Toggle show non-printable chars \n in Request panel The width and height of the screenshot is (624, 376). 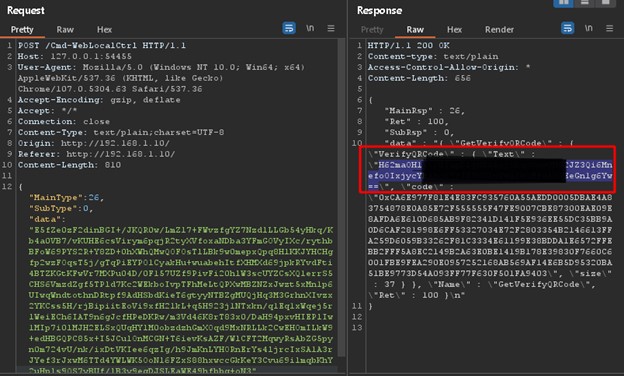(310, 28)
